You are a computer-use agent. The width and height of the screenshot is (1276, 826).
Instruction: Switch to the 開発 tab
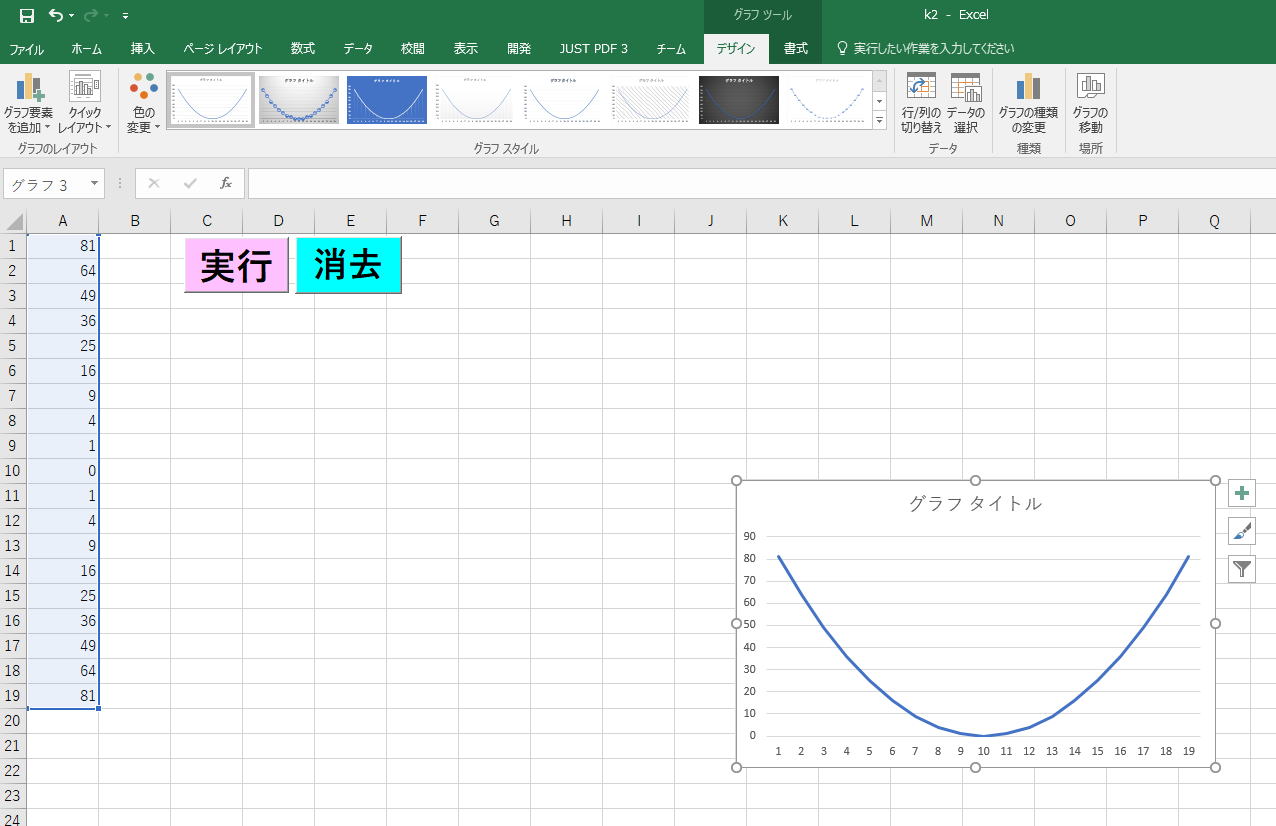coord(519,48)
